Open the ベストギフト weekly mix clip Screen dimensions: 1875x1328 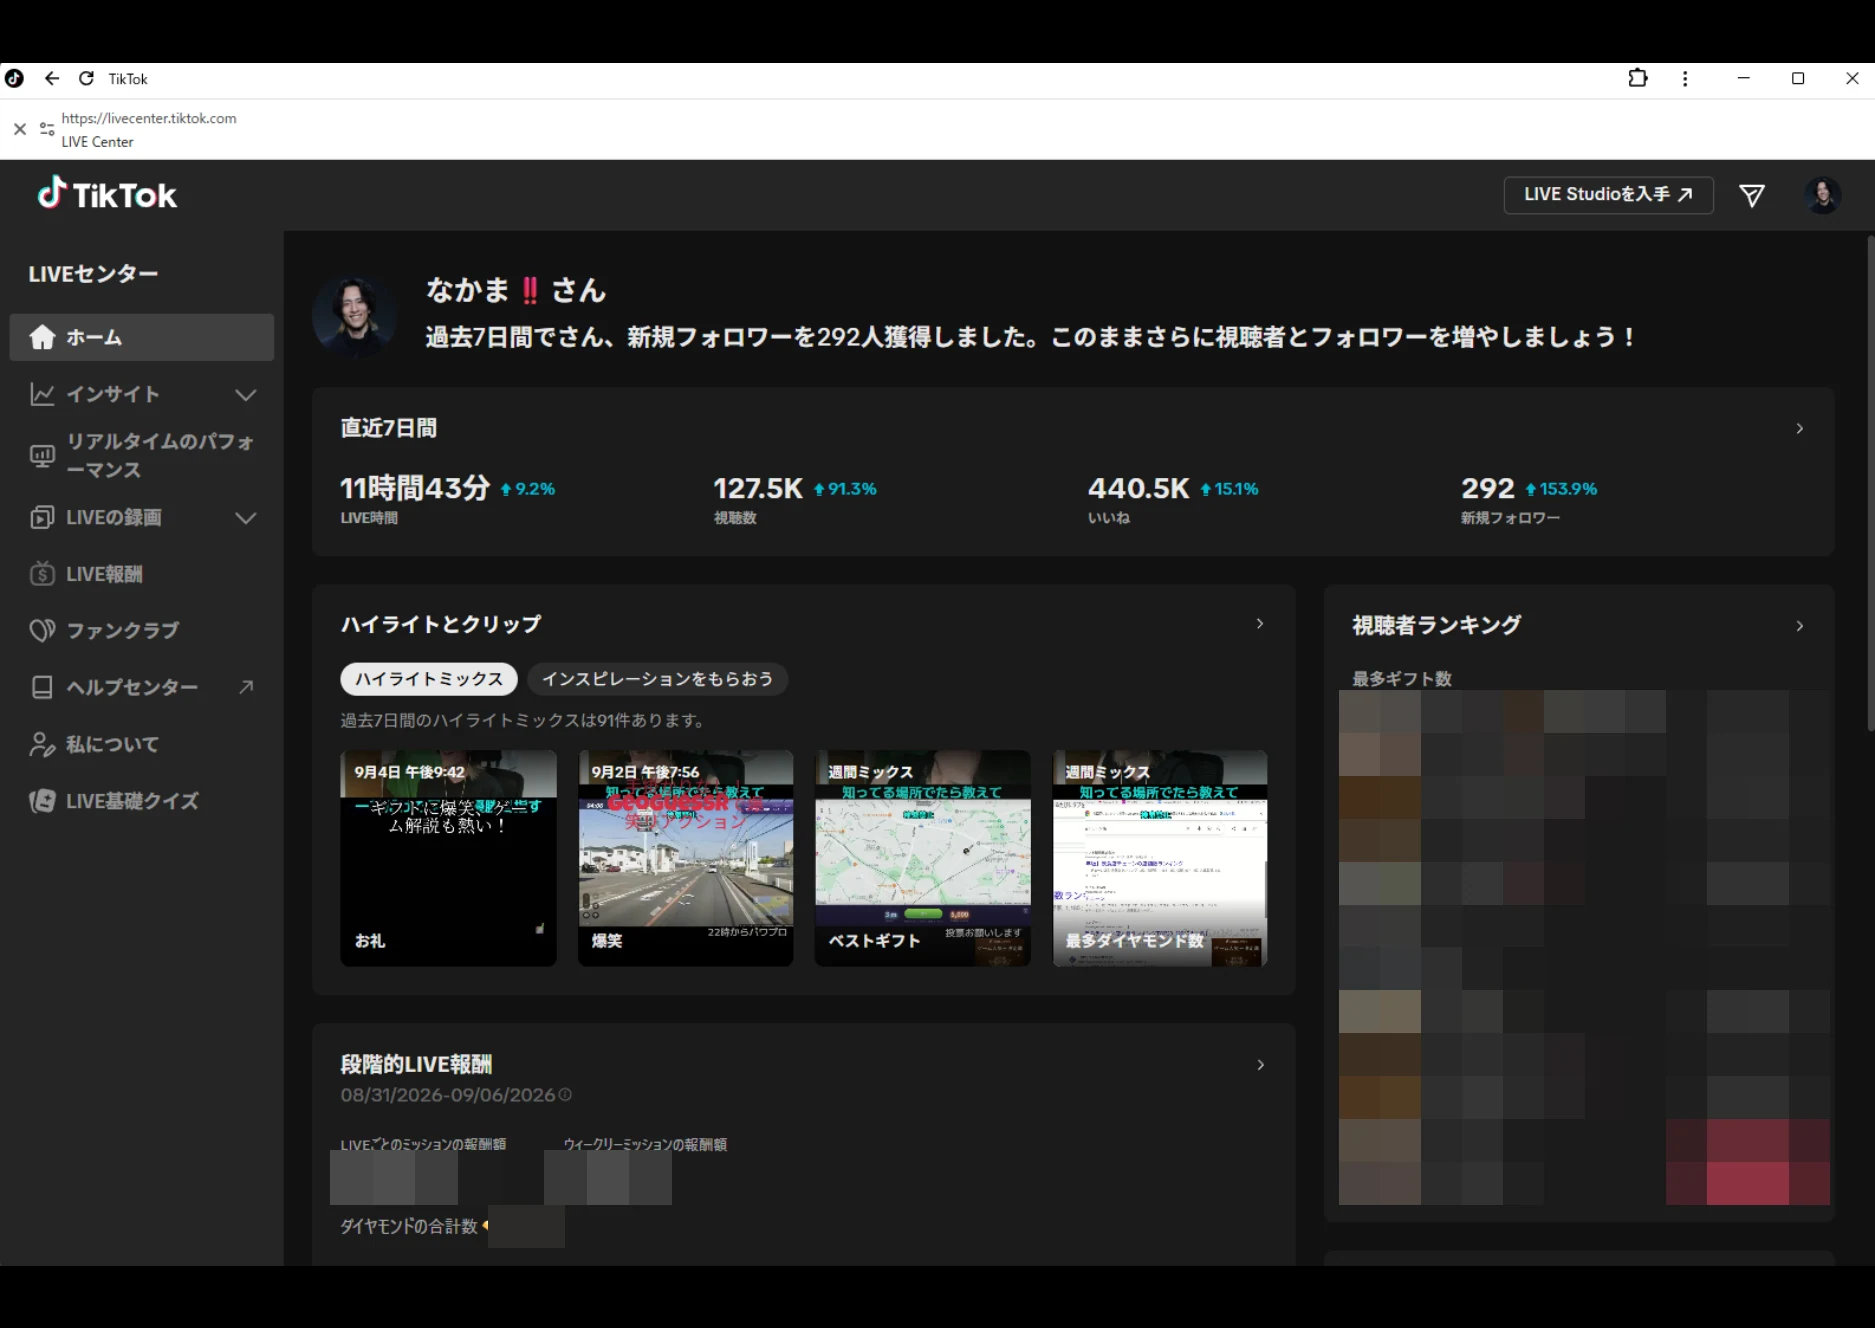click(x=923, y=858)
